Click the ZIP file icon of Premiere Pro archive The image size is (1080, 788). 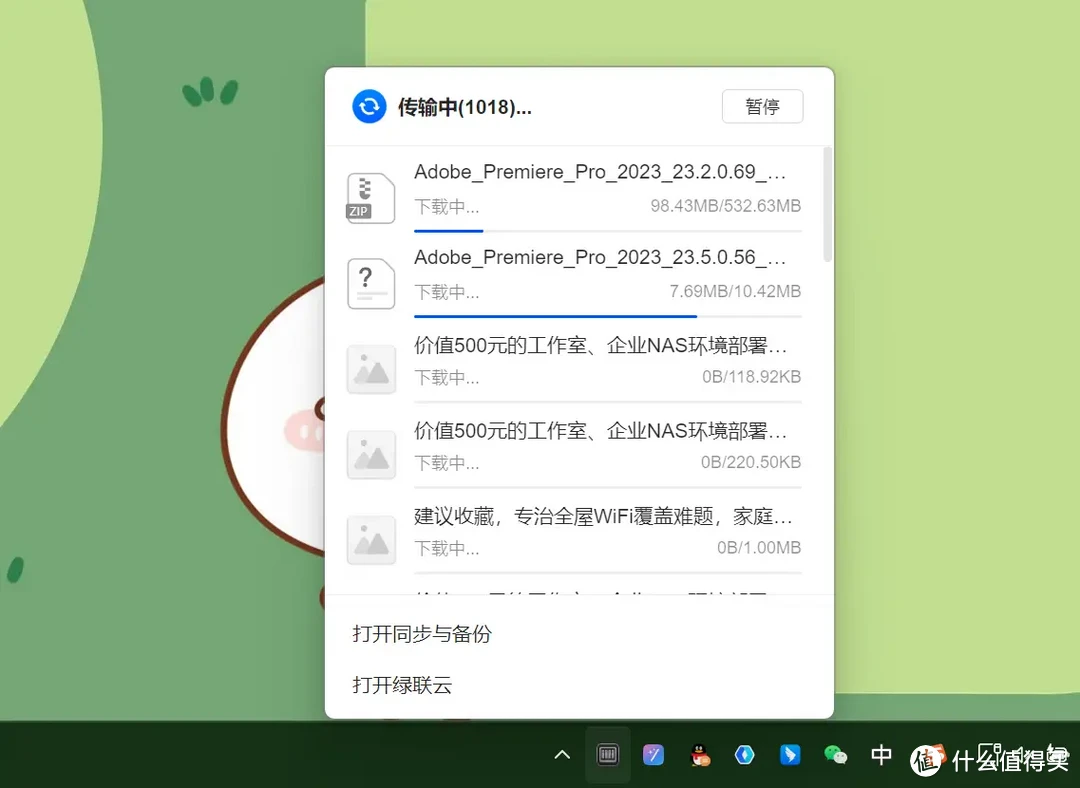370,199
